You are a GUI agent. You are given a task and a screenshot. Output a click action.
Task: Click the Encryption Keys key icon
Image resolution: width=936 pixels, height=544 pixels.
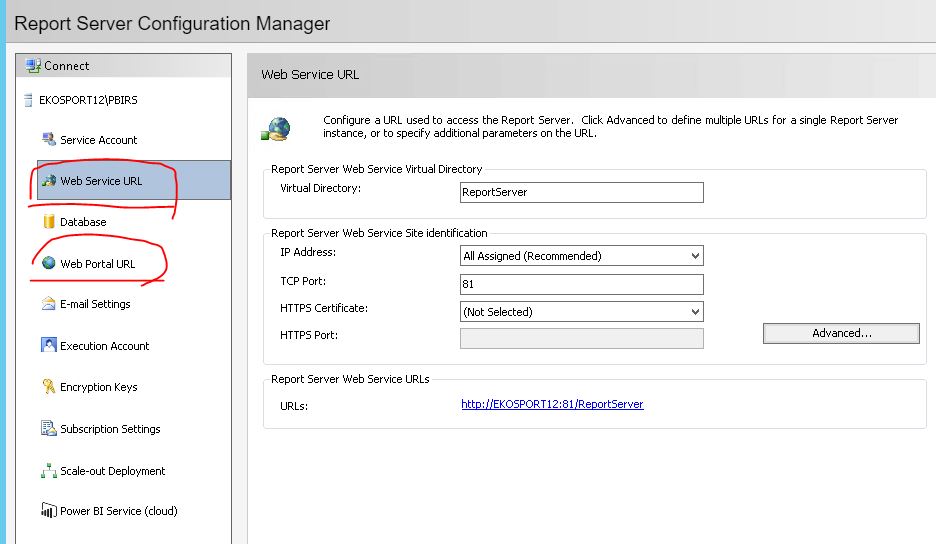(48, 386)
